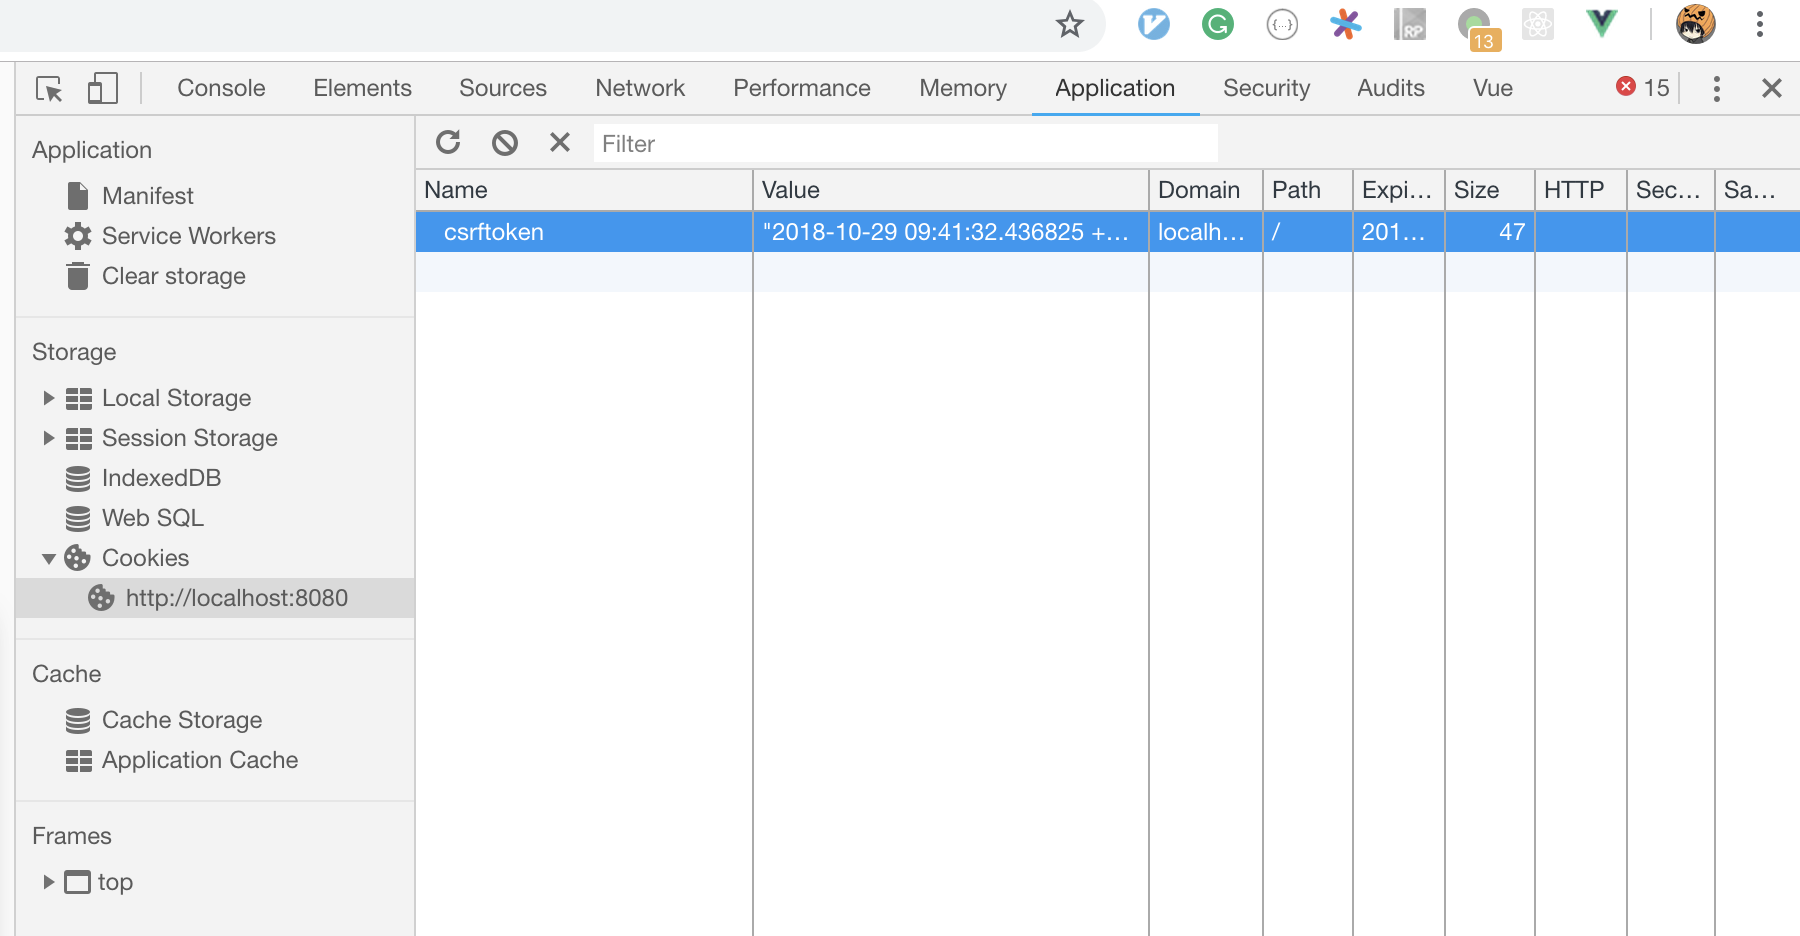Screen dimensions: 1800x936
Task: Click inside the cookie Filter field
Action: (900, 143)
